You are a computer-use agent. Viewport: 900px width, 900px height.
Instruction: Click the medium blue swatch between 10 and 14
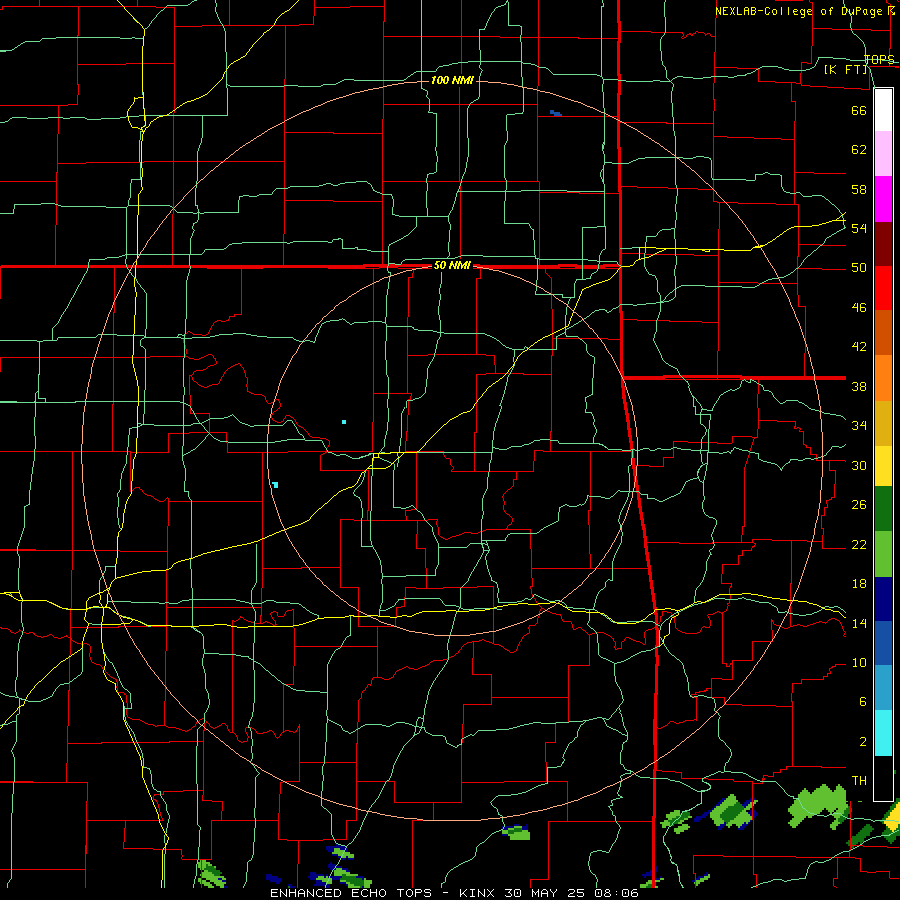click(883, 643)
